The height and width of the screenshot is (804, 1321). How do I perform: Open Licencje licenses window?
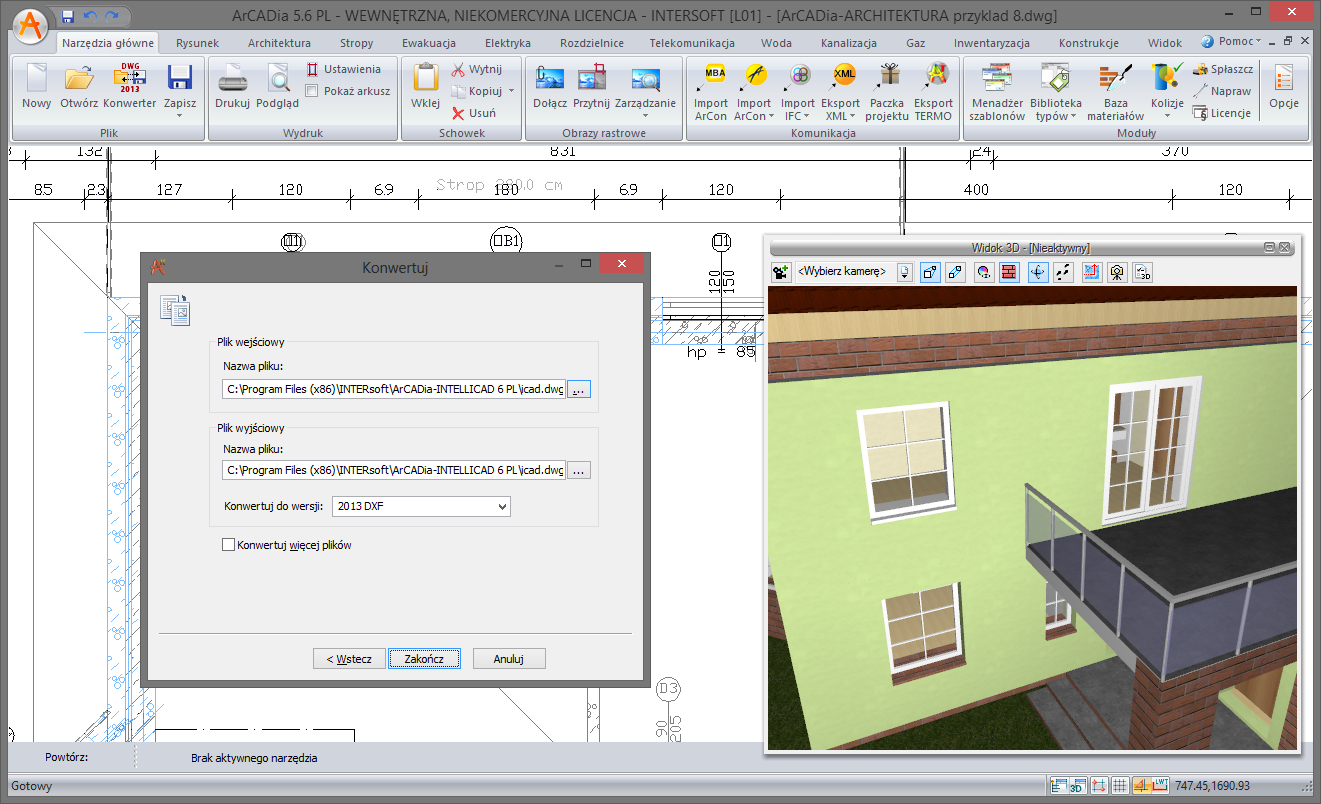point(1222,113)
